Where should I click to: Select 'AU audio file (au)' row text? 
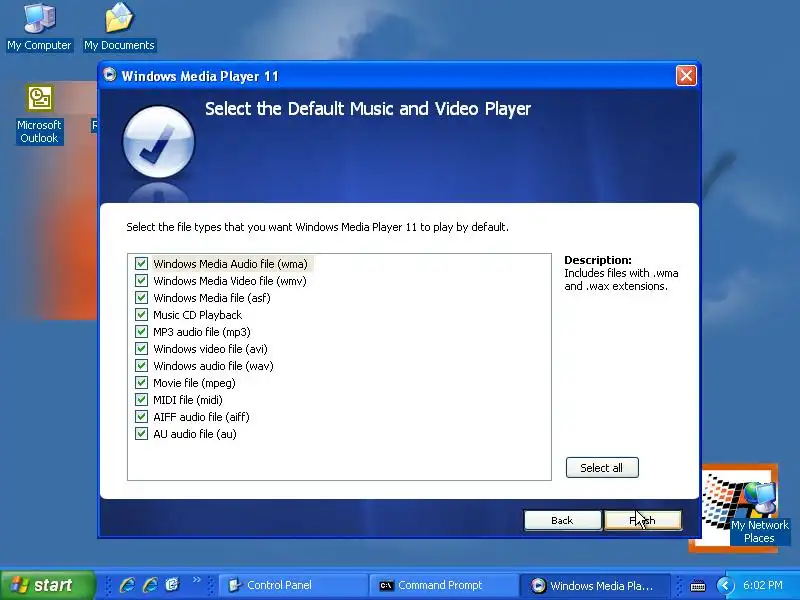pyautogui.click(x=195, y=434)
